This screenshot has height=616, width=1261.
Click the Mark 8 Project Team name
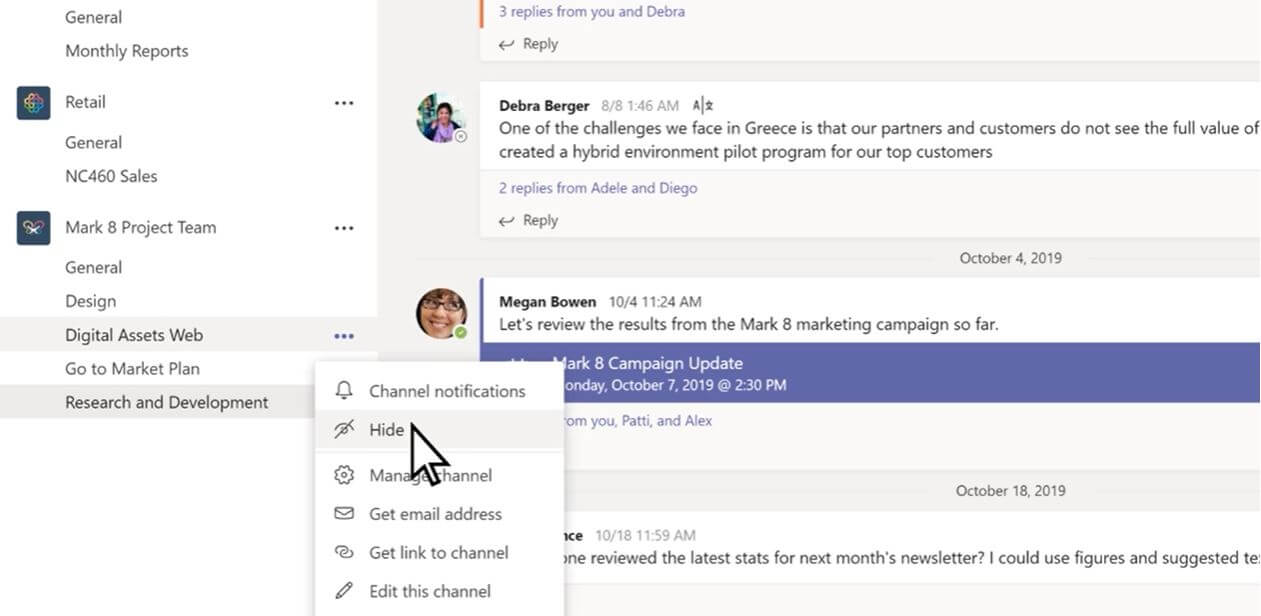pos(141,227)
